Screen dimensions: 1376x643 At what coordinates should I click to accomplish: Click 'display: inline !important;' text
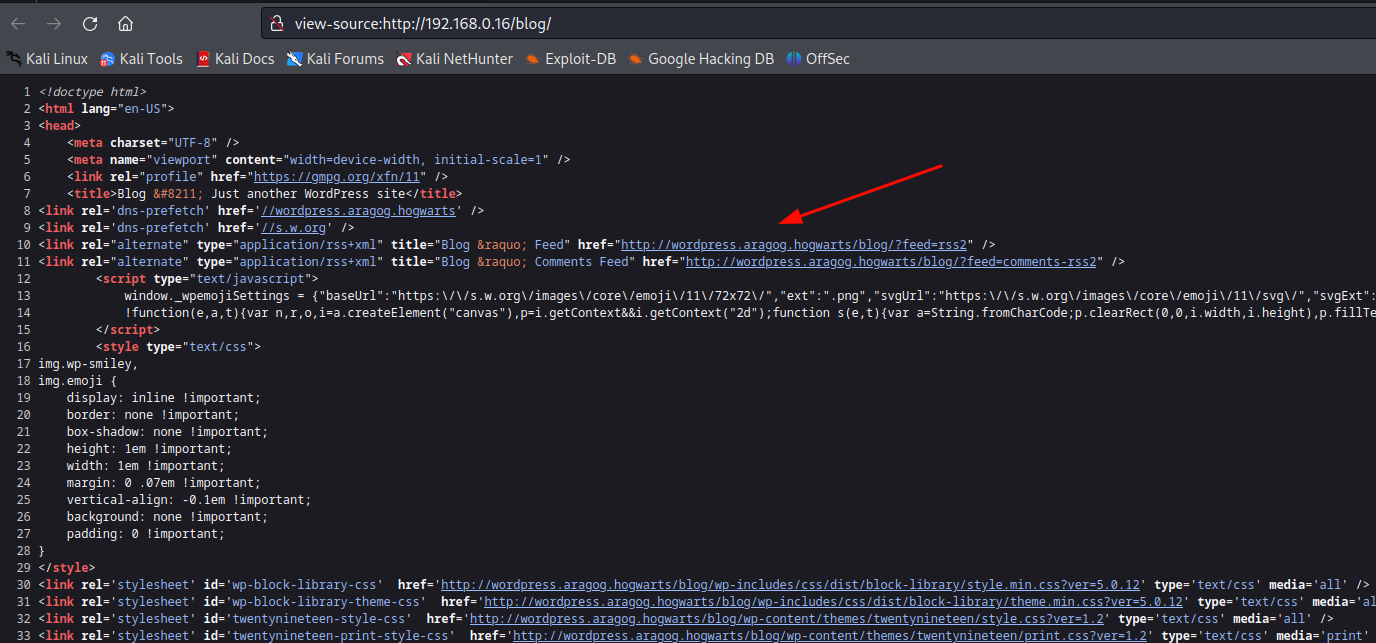tap(163, 397)
